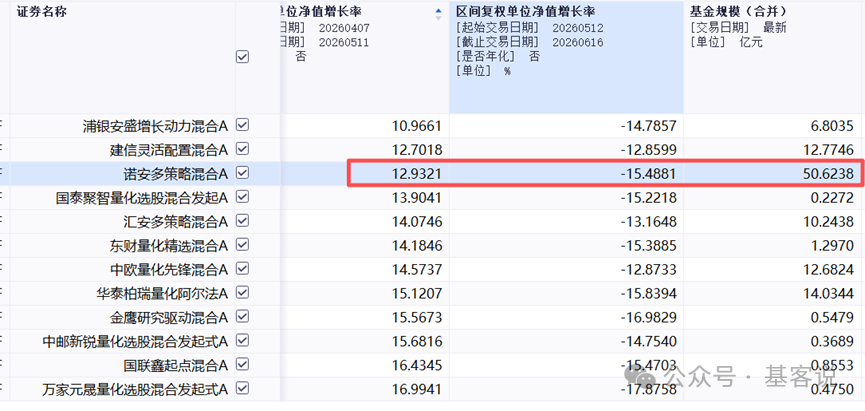Click fund name 万家元晟量化选股混合发起式A
The height and width of the screenshot is (411, 865).
(x=135, y=390)
